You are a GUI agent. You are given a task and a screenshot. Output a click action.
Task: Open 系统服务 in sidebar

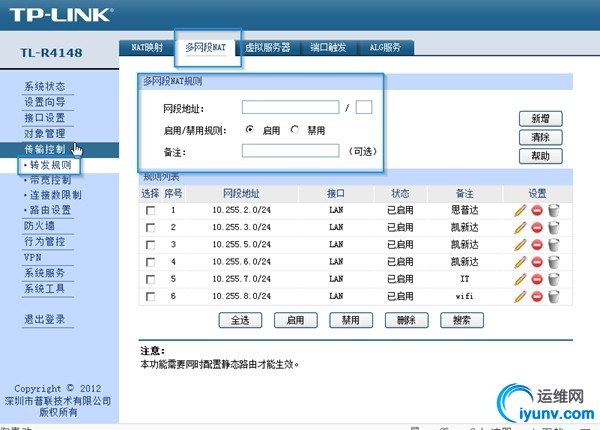[x=45, y=273]
